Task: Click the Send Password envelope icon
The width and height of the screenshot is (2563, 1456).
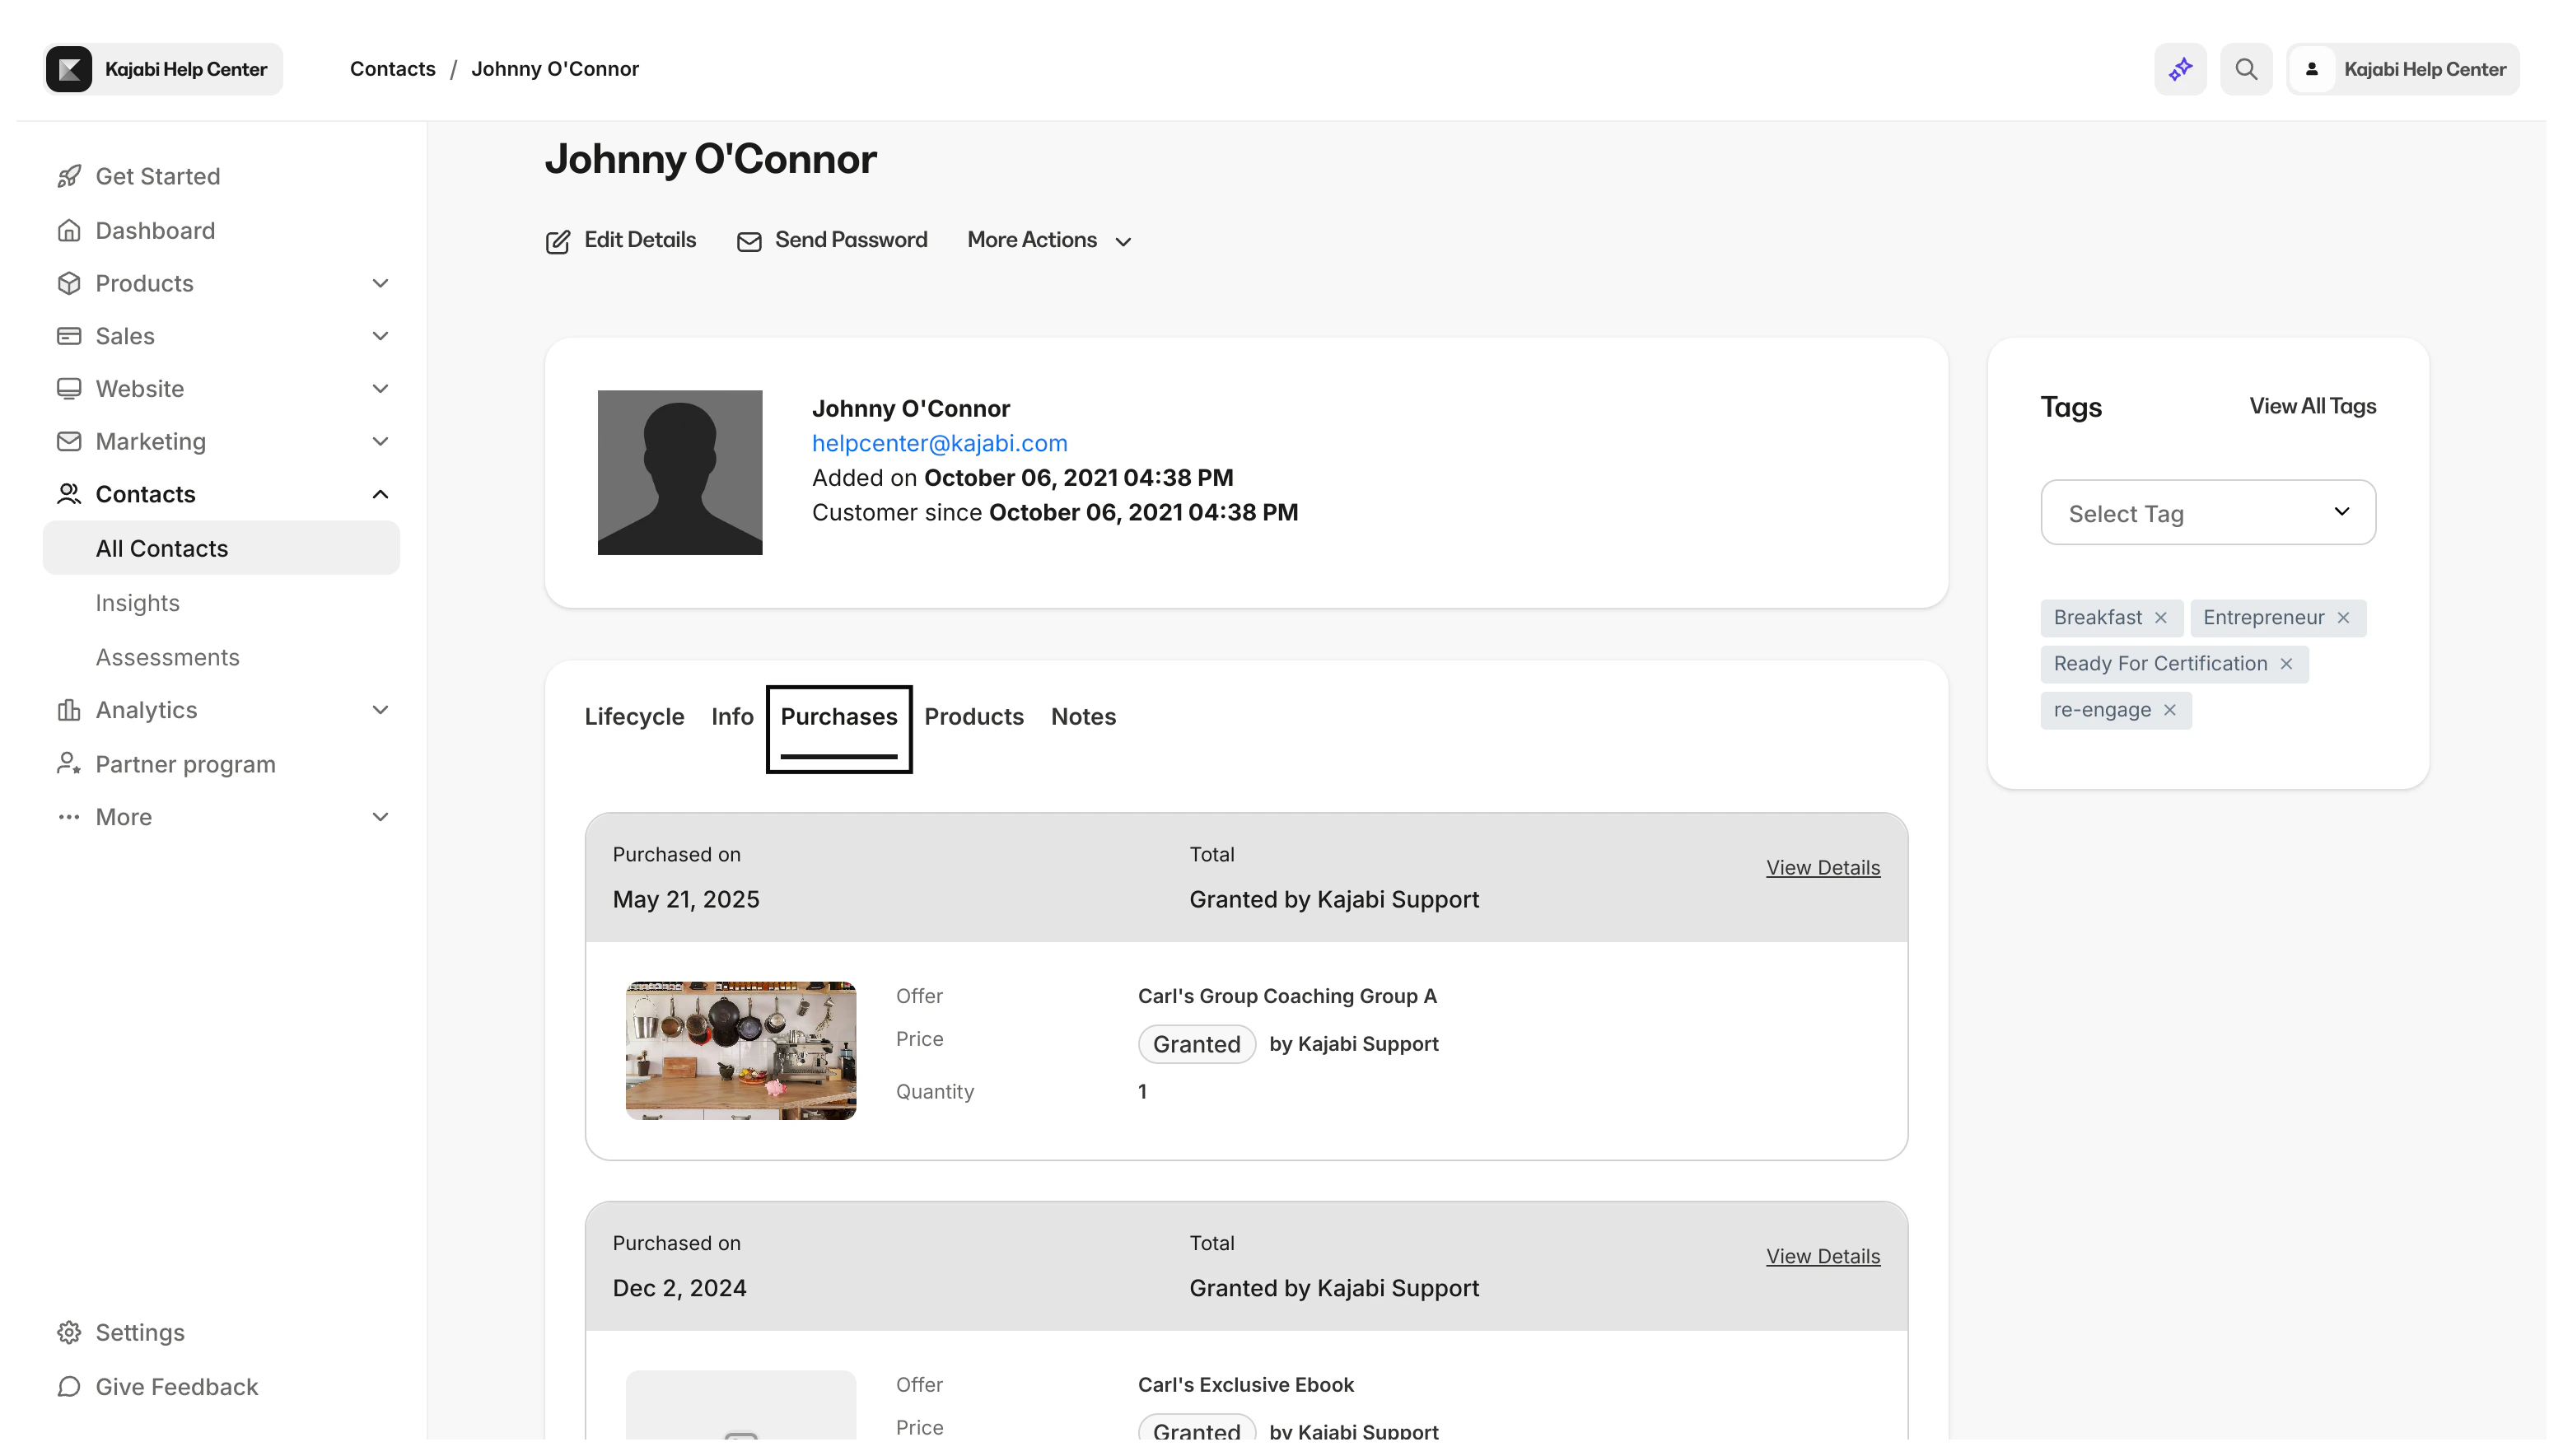Action: (749, 242)
